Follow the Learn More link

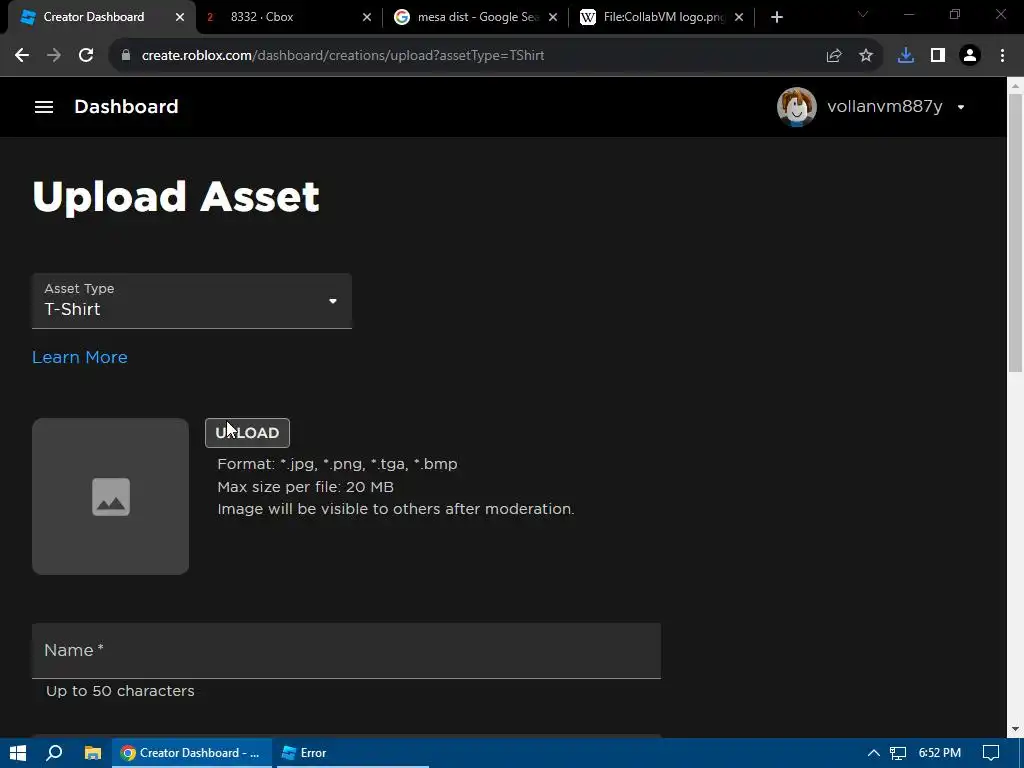coord(80,357)
